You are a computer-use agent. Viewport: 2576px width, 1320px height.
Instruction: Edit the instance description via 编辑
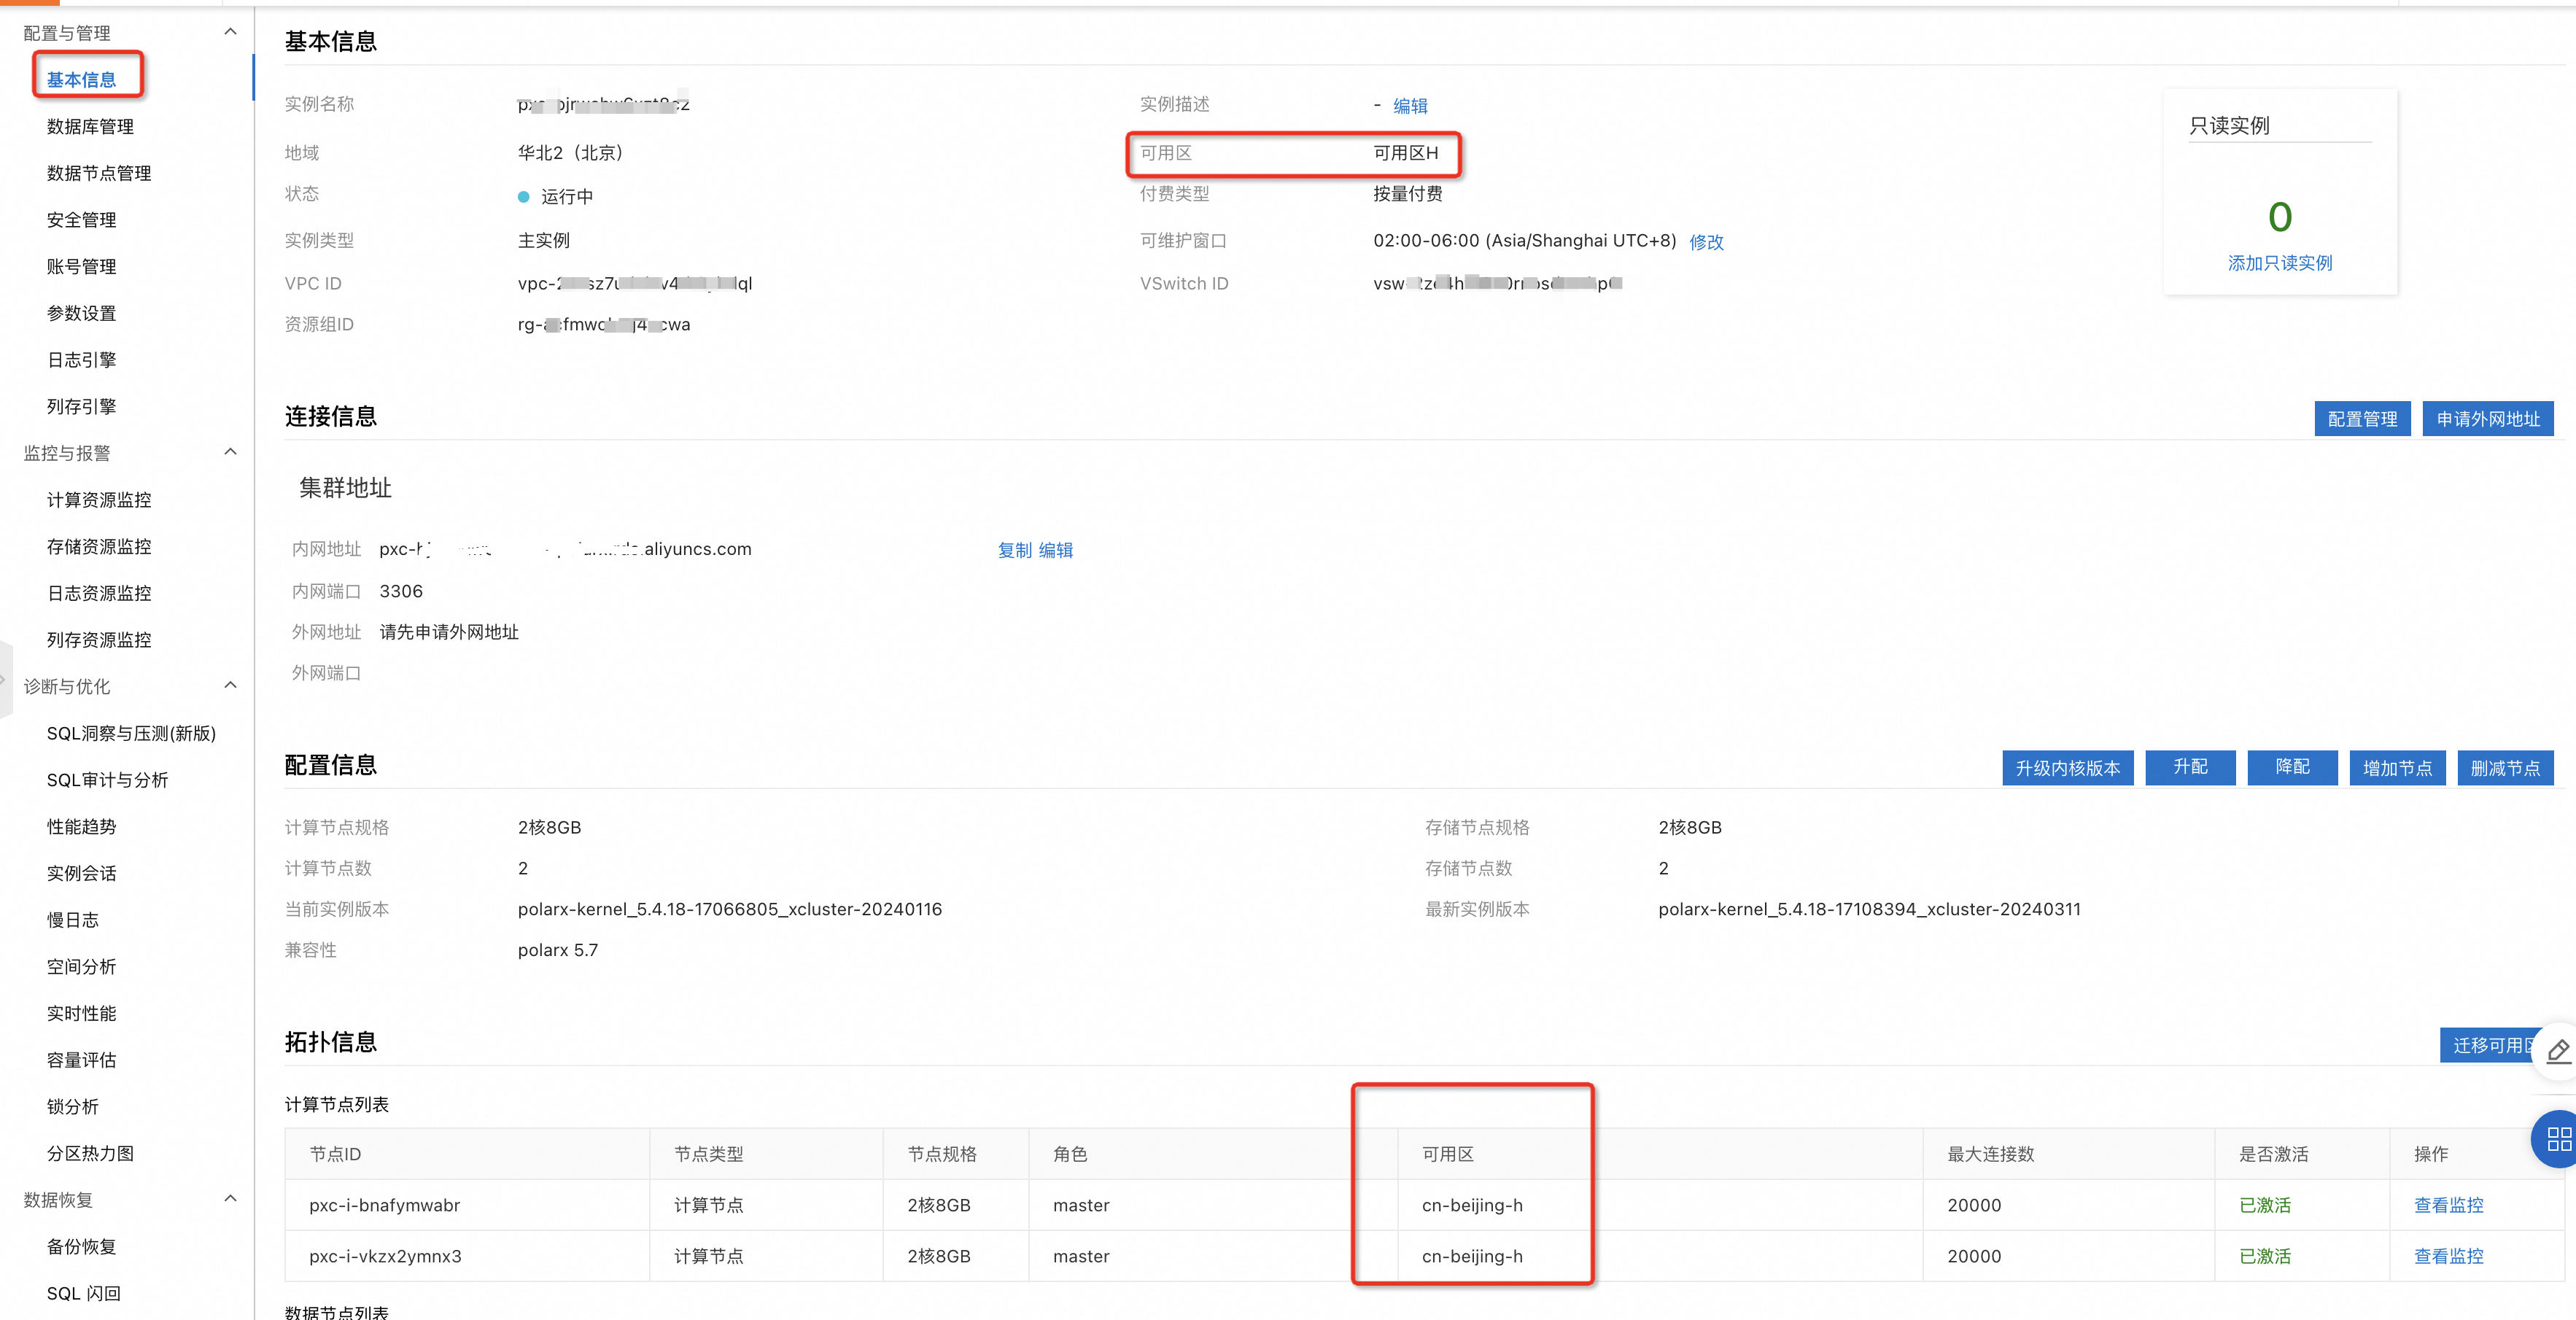coord(1410,106)
